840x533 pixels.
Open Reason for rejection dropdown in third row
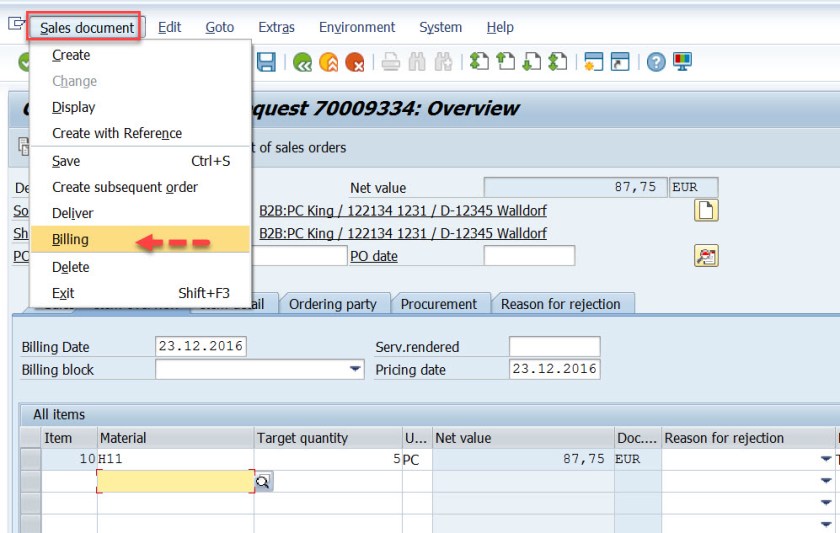(826, 502)
